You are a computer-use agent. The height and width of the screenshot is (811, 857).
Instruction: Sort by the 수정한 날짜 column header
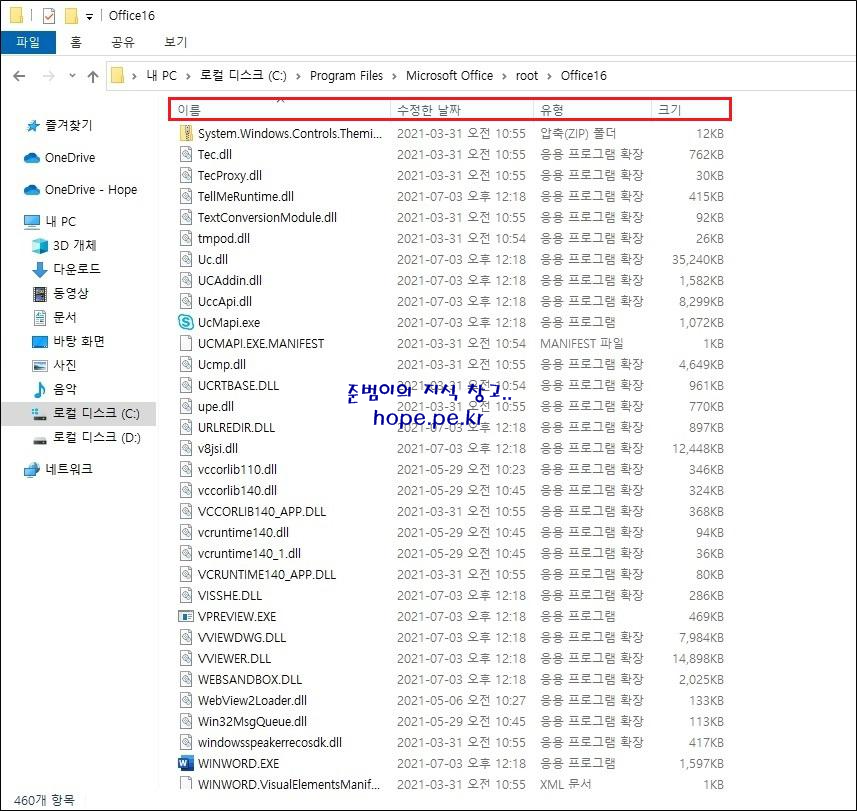click(462, 110)
